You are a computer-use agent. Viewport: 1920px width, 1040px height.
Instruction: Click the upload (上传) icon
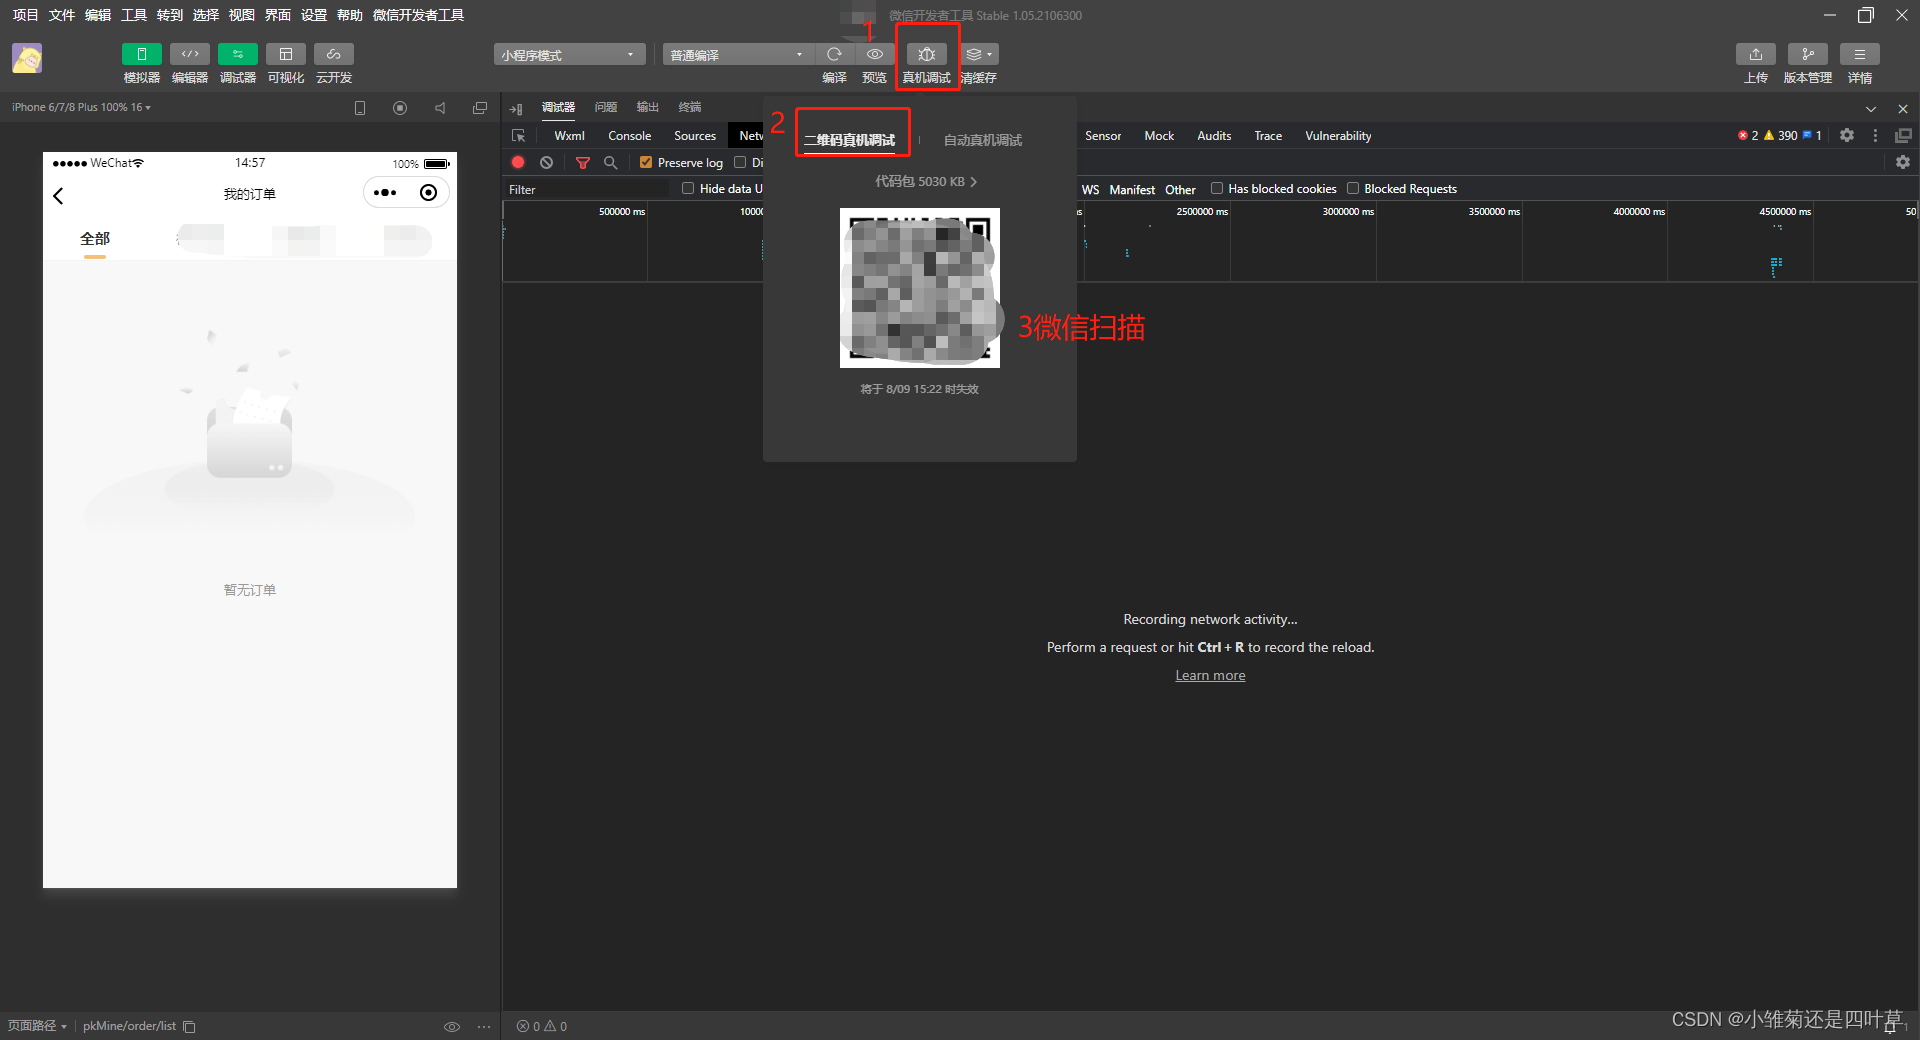[x=1755, y=54]
